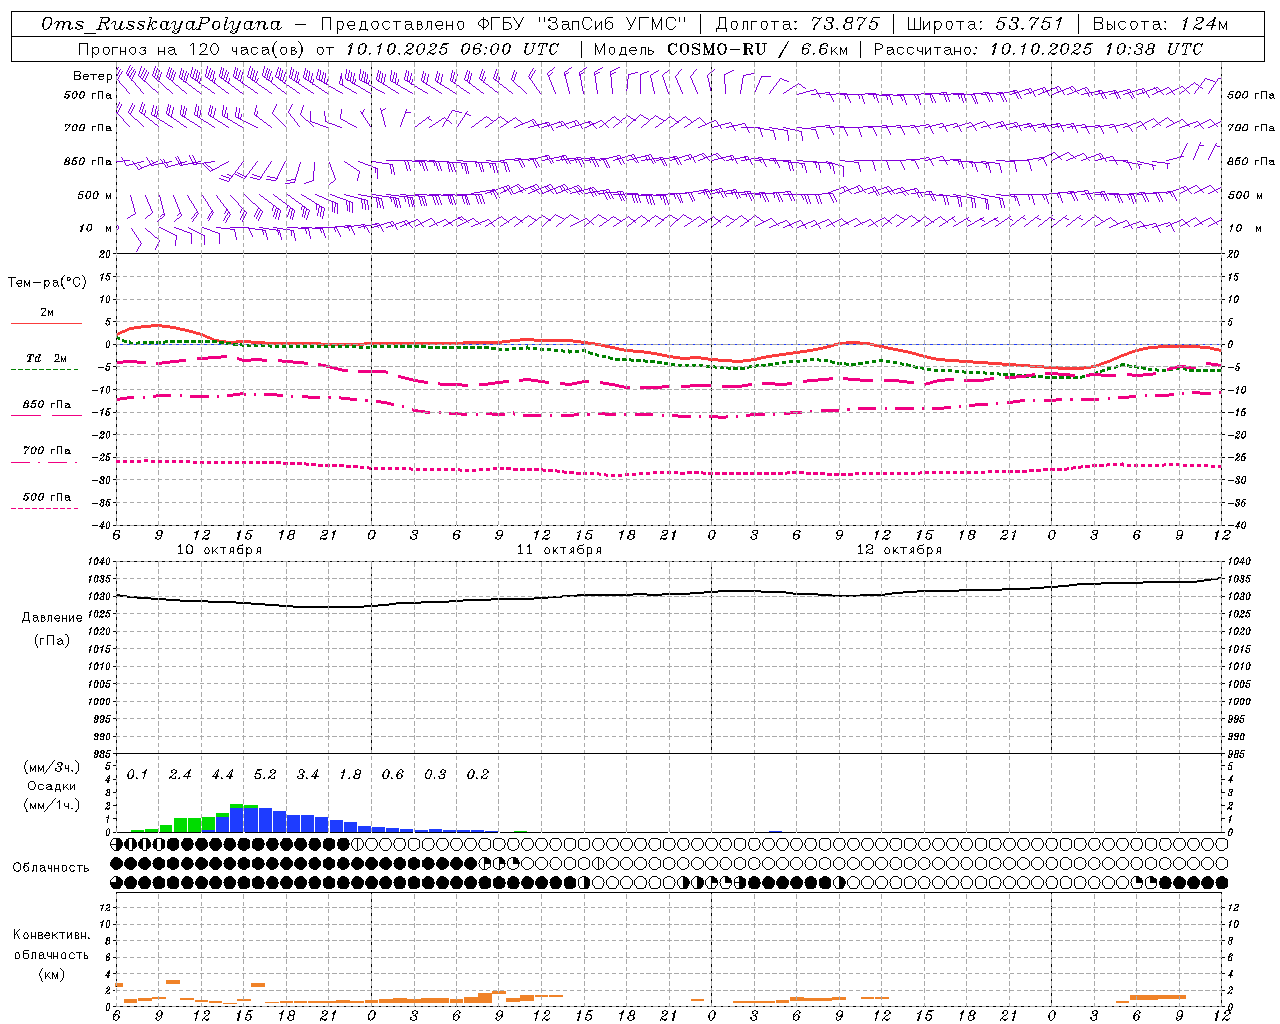
Task: Click the Ветер wind panel label
Action: tap(92, 76)
